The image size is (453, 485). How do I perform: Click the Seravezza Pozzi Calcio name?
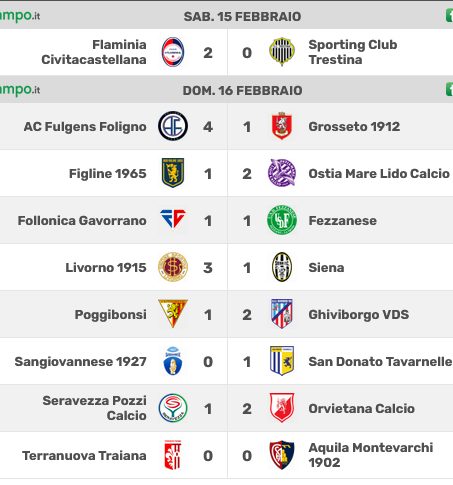(x=94, y=408)
